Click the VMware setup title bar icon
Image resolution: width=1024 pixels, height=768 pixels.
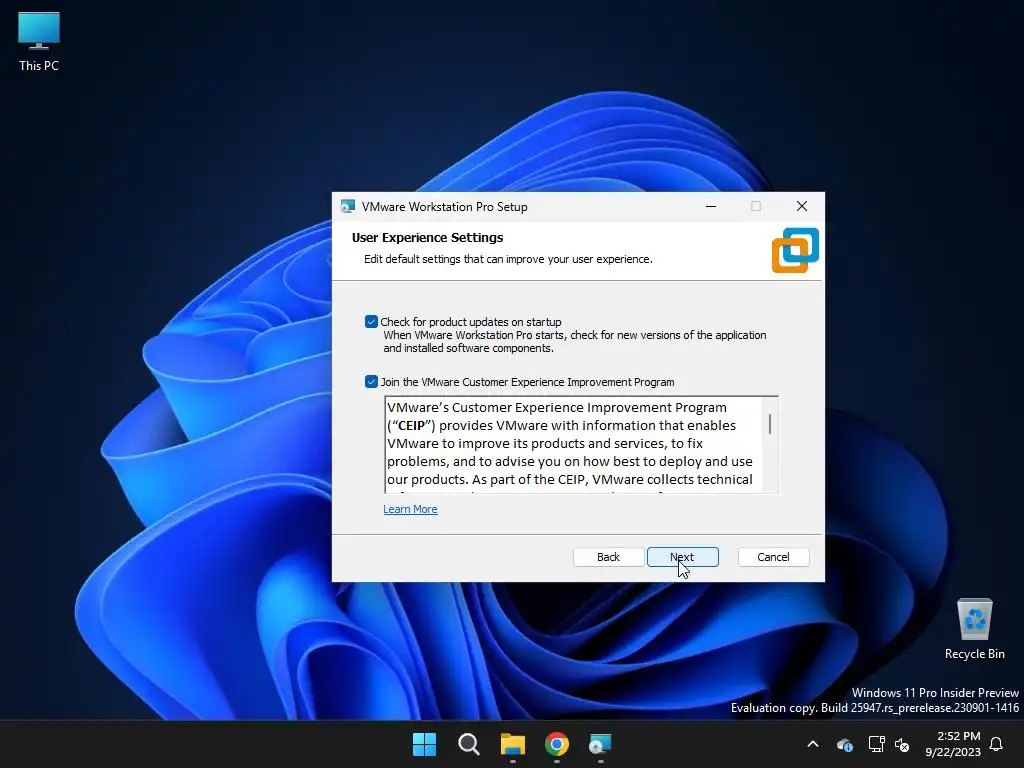pyautogui.click(x=348, y=206)
